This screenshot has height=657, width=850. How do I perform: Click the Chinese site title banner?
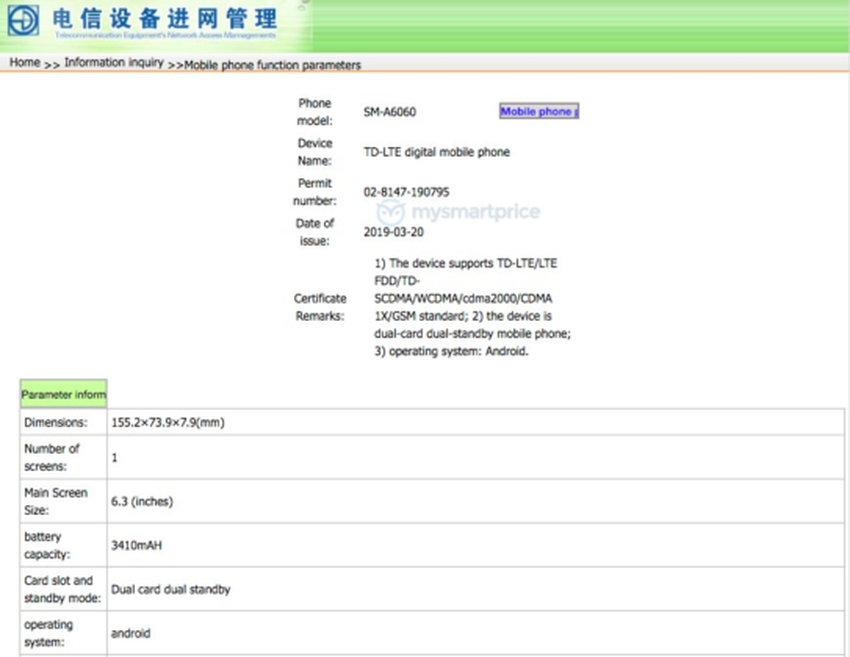[163, 18]
